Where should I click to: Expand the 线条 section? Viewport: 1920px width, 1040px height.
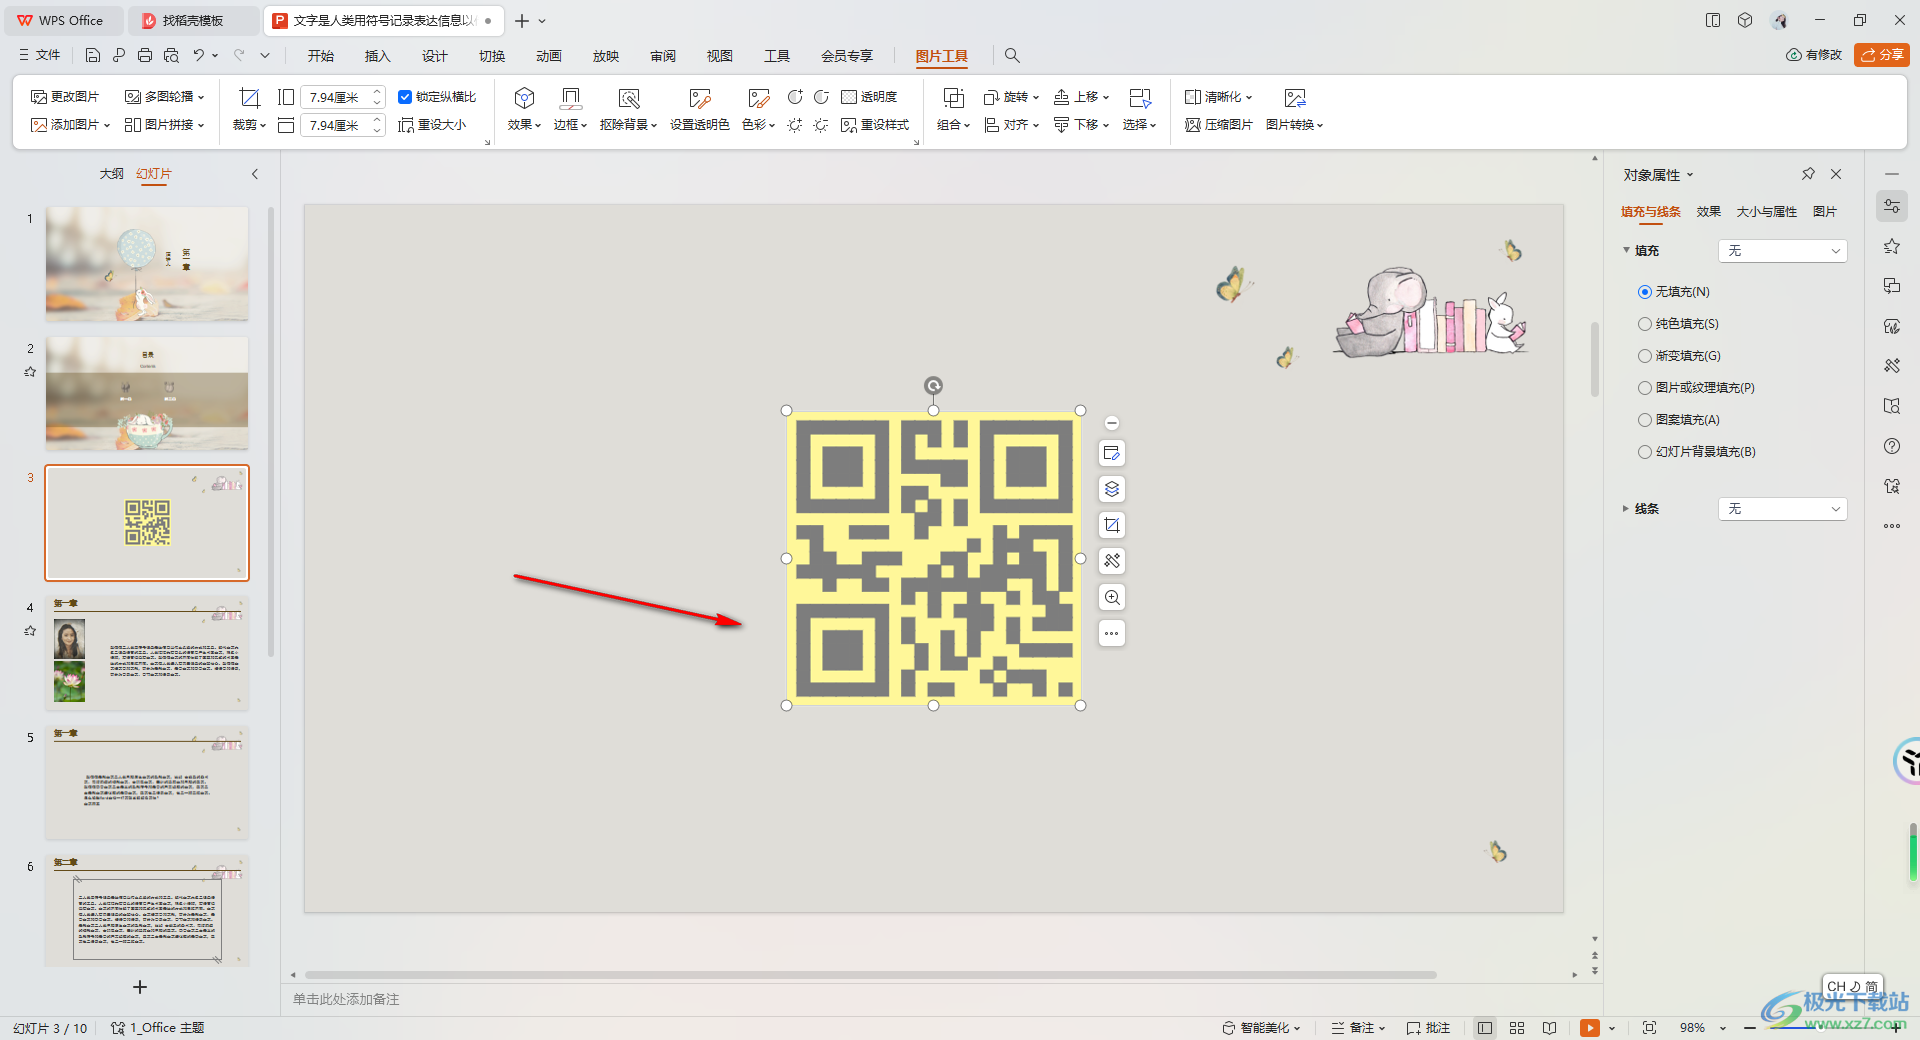tap(1626, 509)
